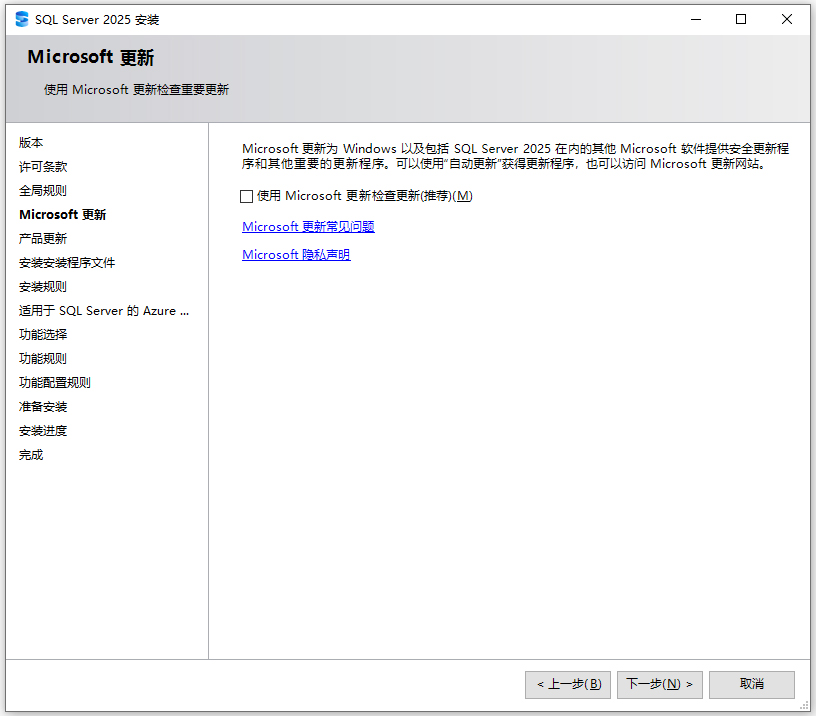Click the SQL Server installer title bar icon
The height and width of the screenshot is (716, 816).
coord(22,19)
